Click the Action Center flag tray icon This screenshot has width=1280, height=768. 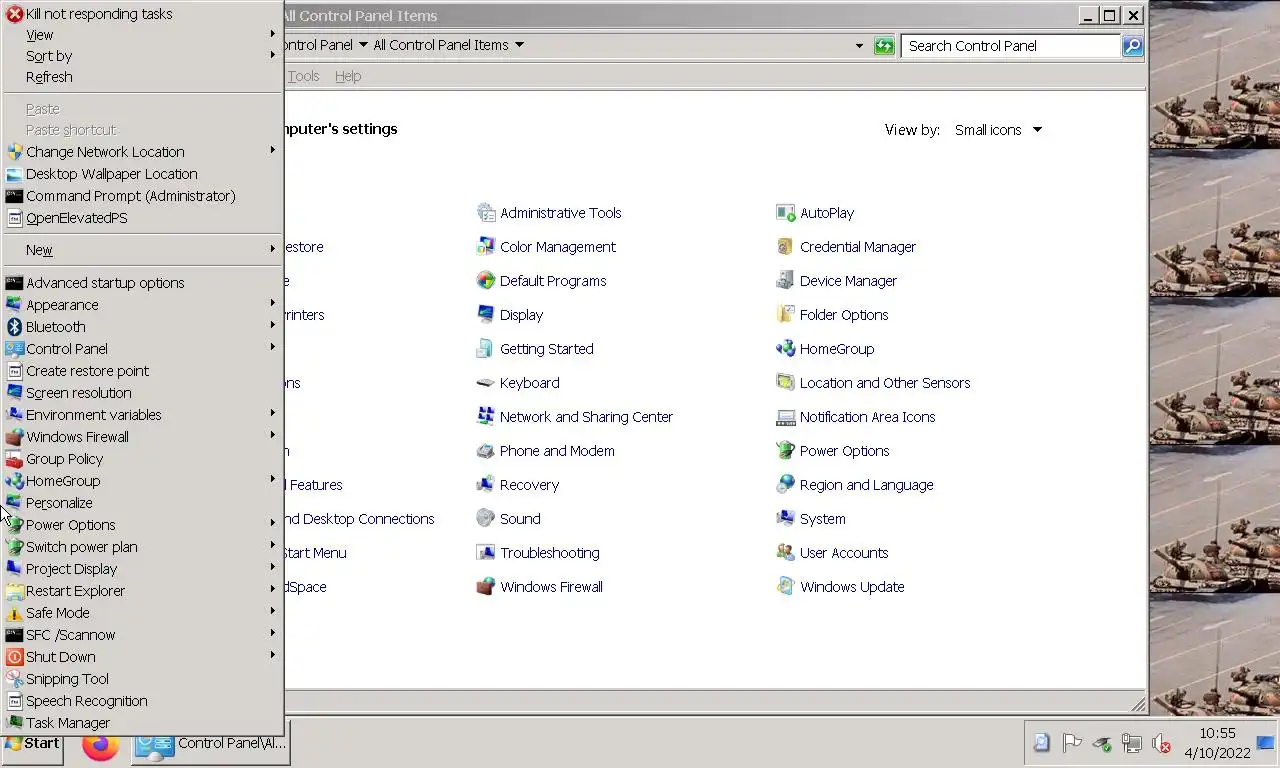pyautogui.click(x=1071, y=743)
